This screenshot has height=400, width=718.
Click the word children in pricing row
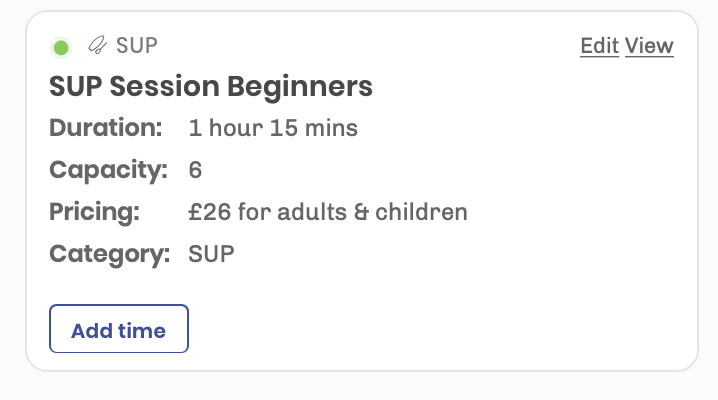pos(421,212)
